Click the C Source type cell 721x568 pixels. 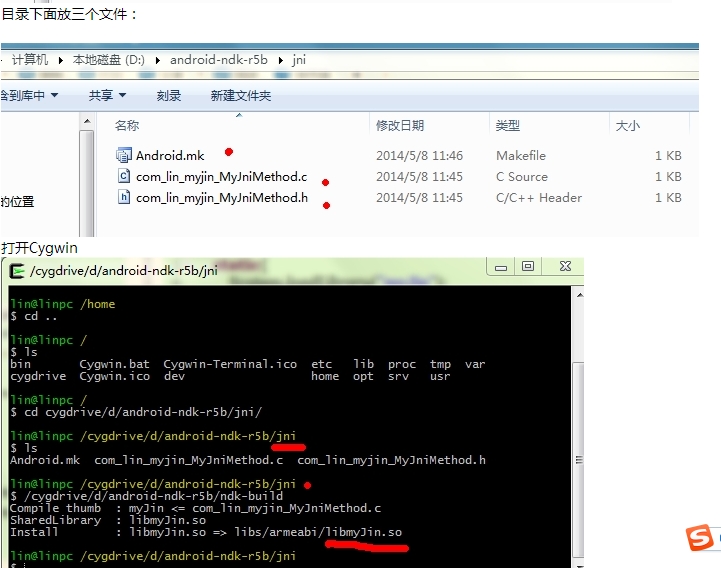[522, 177]
